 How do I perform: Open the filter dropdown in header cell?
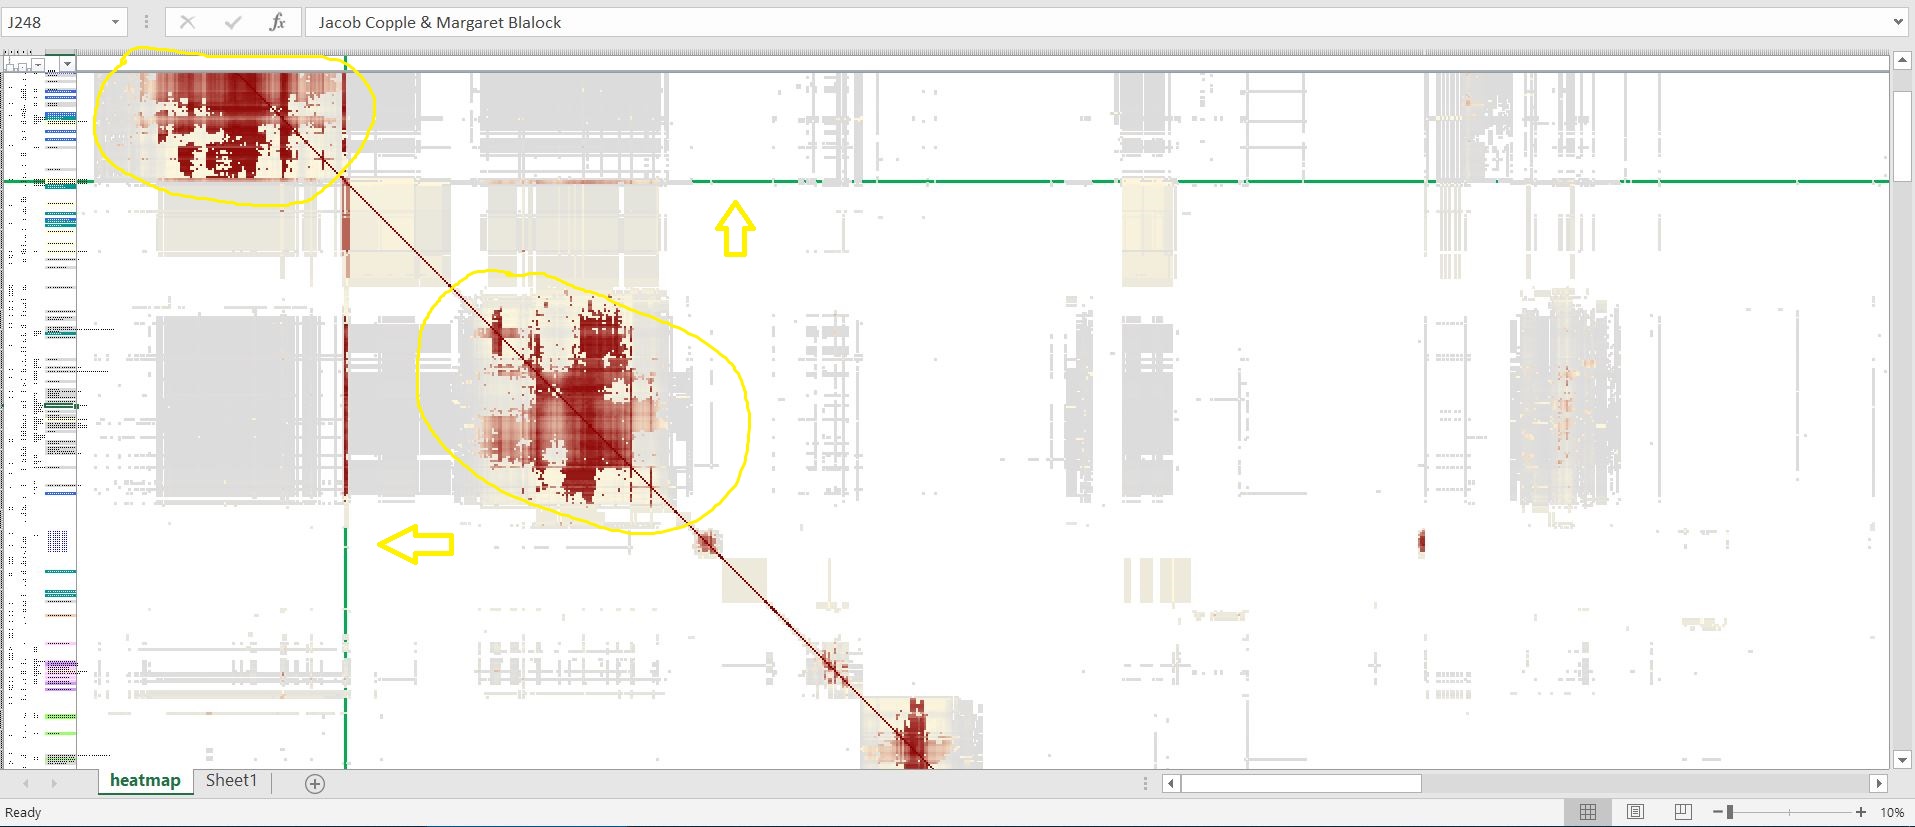tap(67, 64)
